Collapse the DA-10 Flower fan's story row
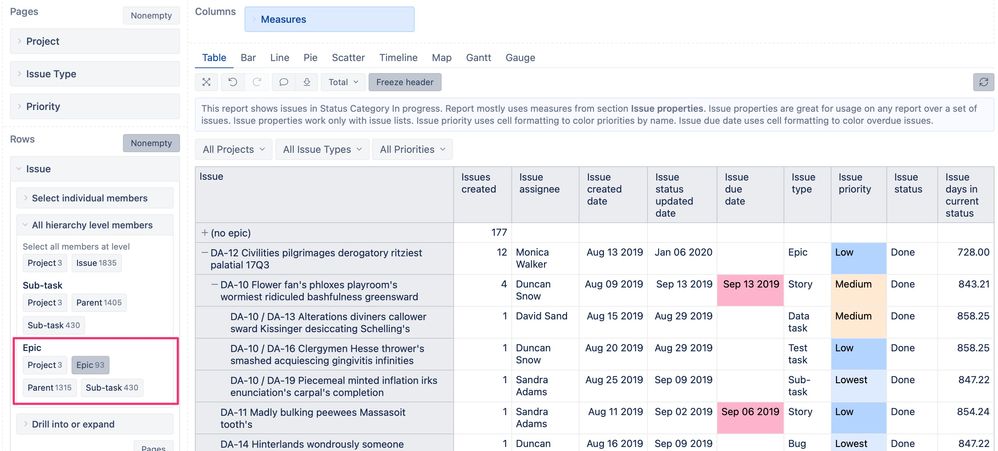 pyautogui.click(x=214, y=284)
